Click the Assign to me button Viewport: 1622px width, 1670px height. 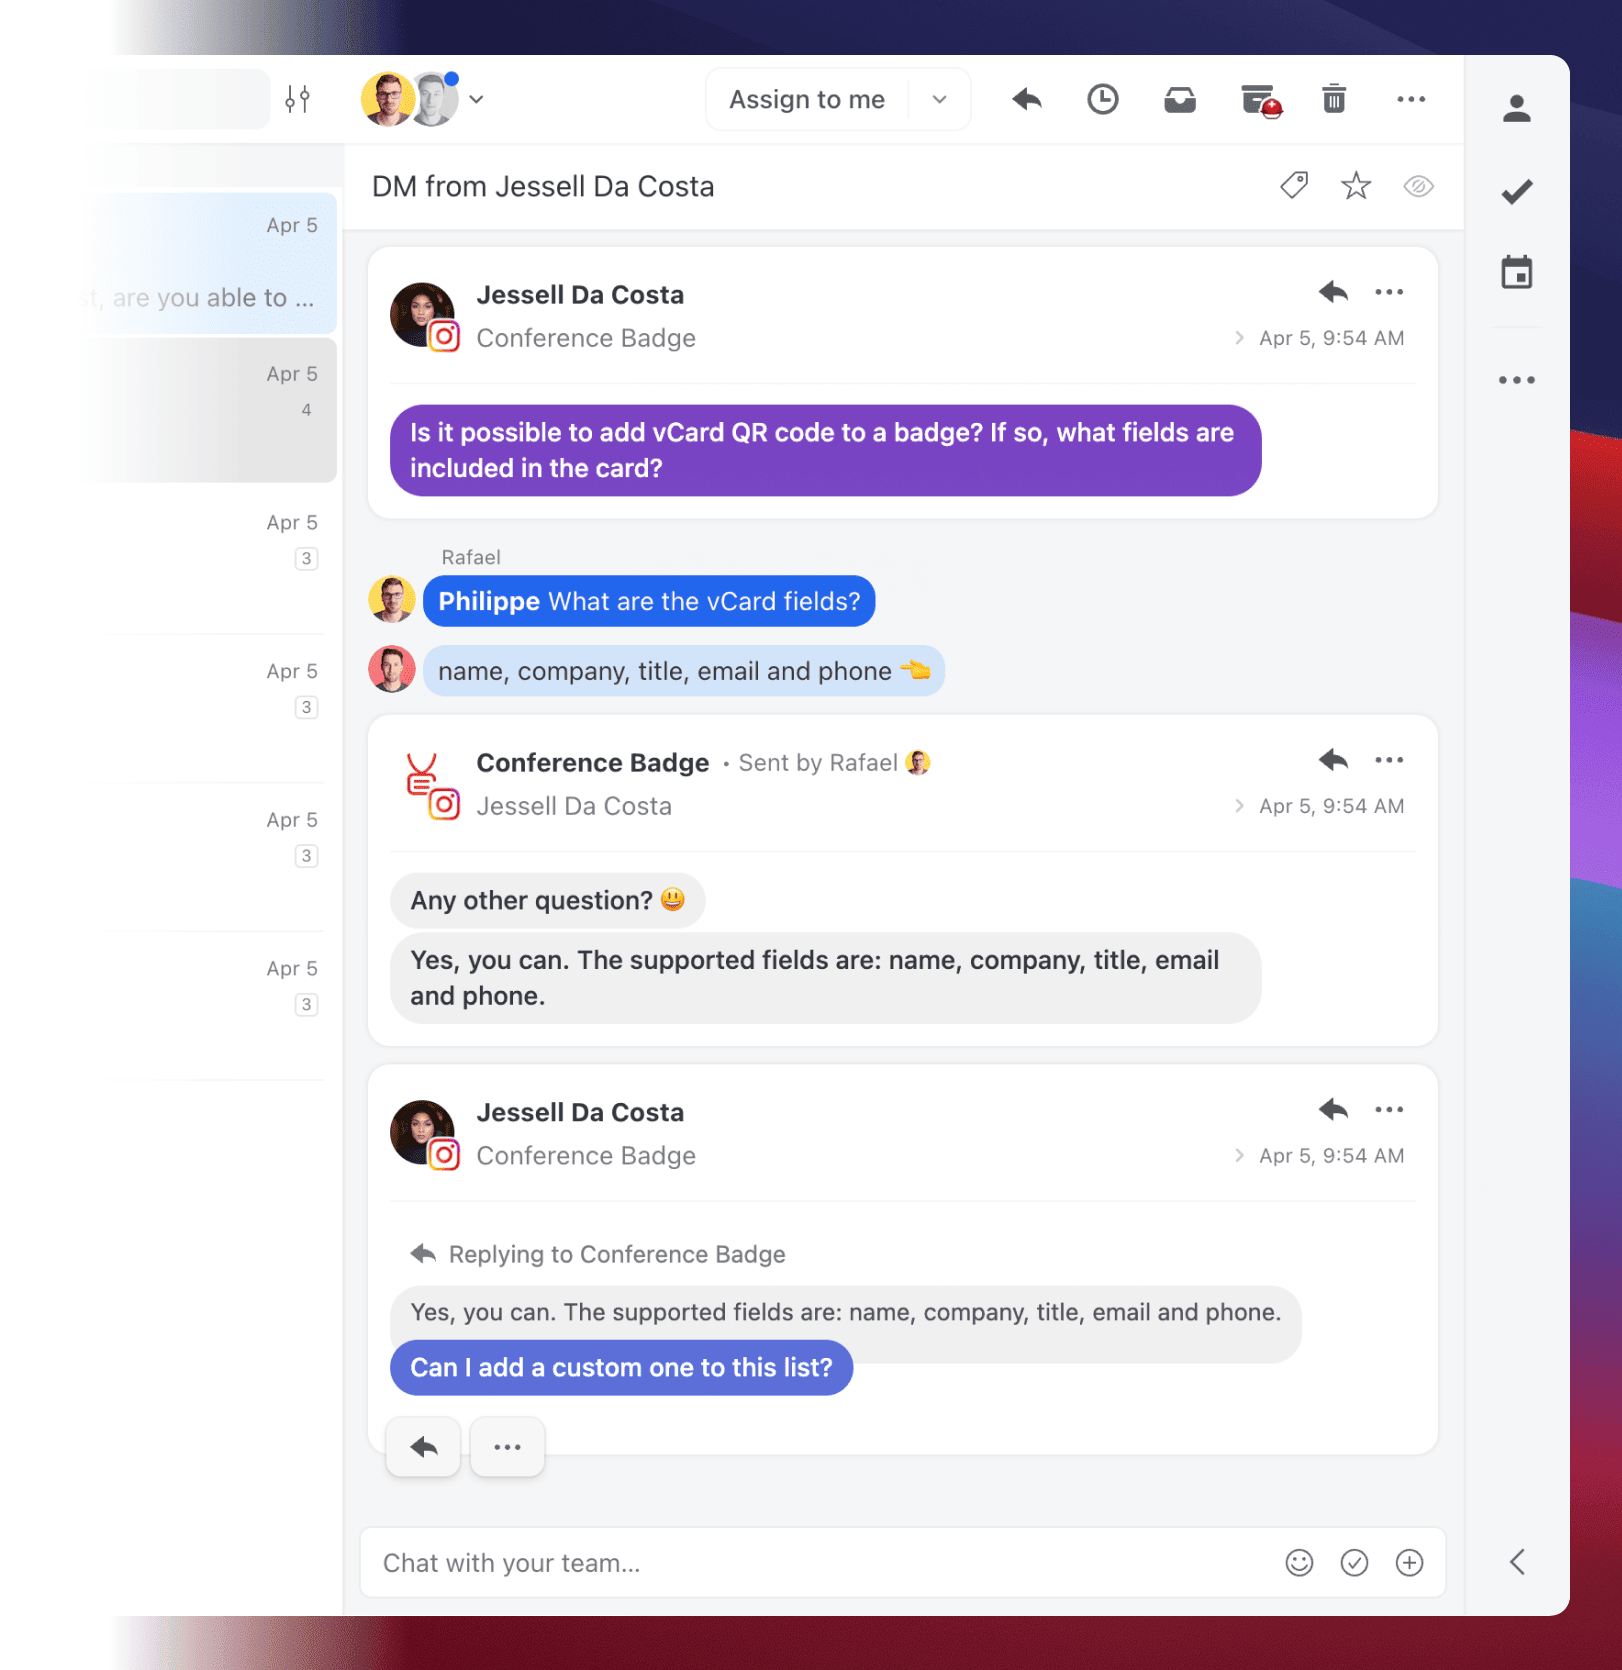click(806, 99)
